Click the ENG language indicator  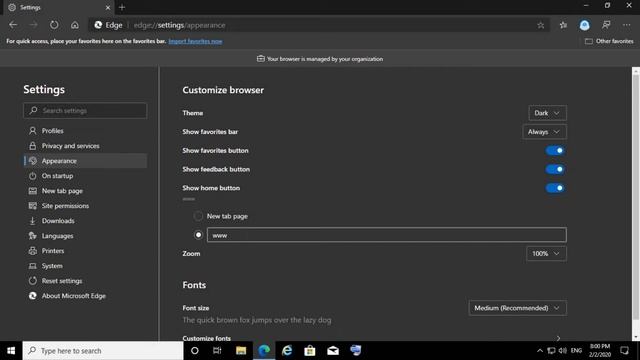pos(576,351)
